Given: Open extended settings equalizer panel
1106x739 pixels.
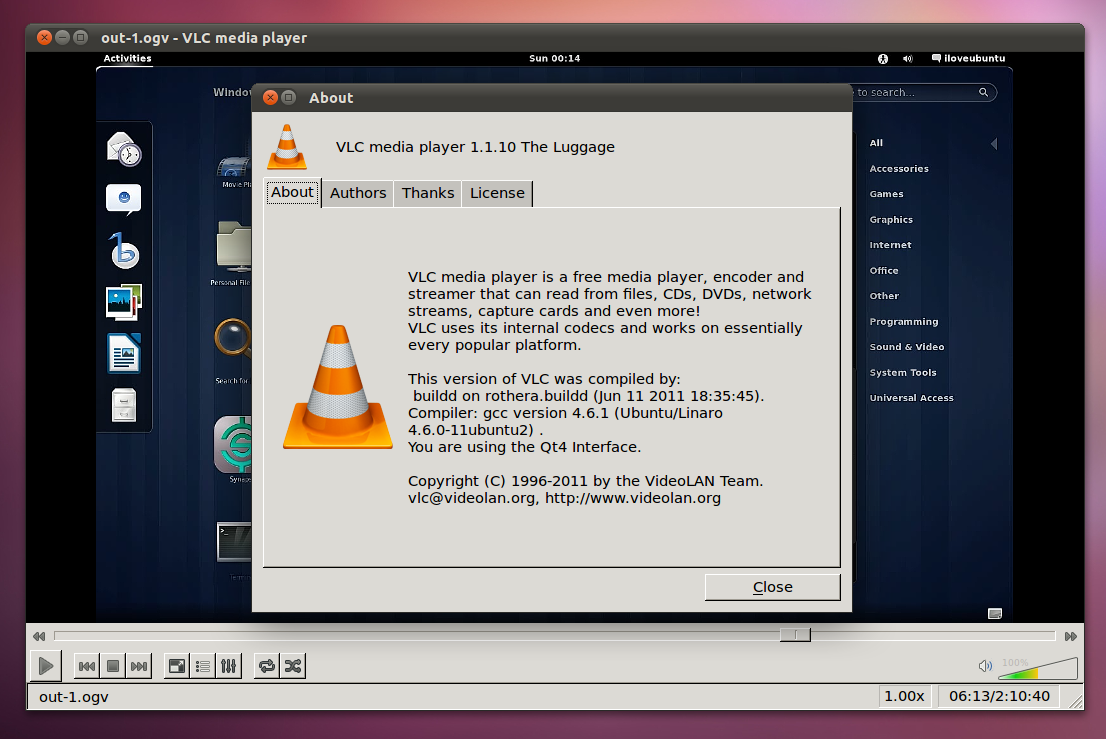Looking at the screenshot, I should point(229,666).
